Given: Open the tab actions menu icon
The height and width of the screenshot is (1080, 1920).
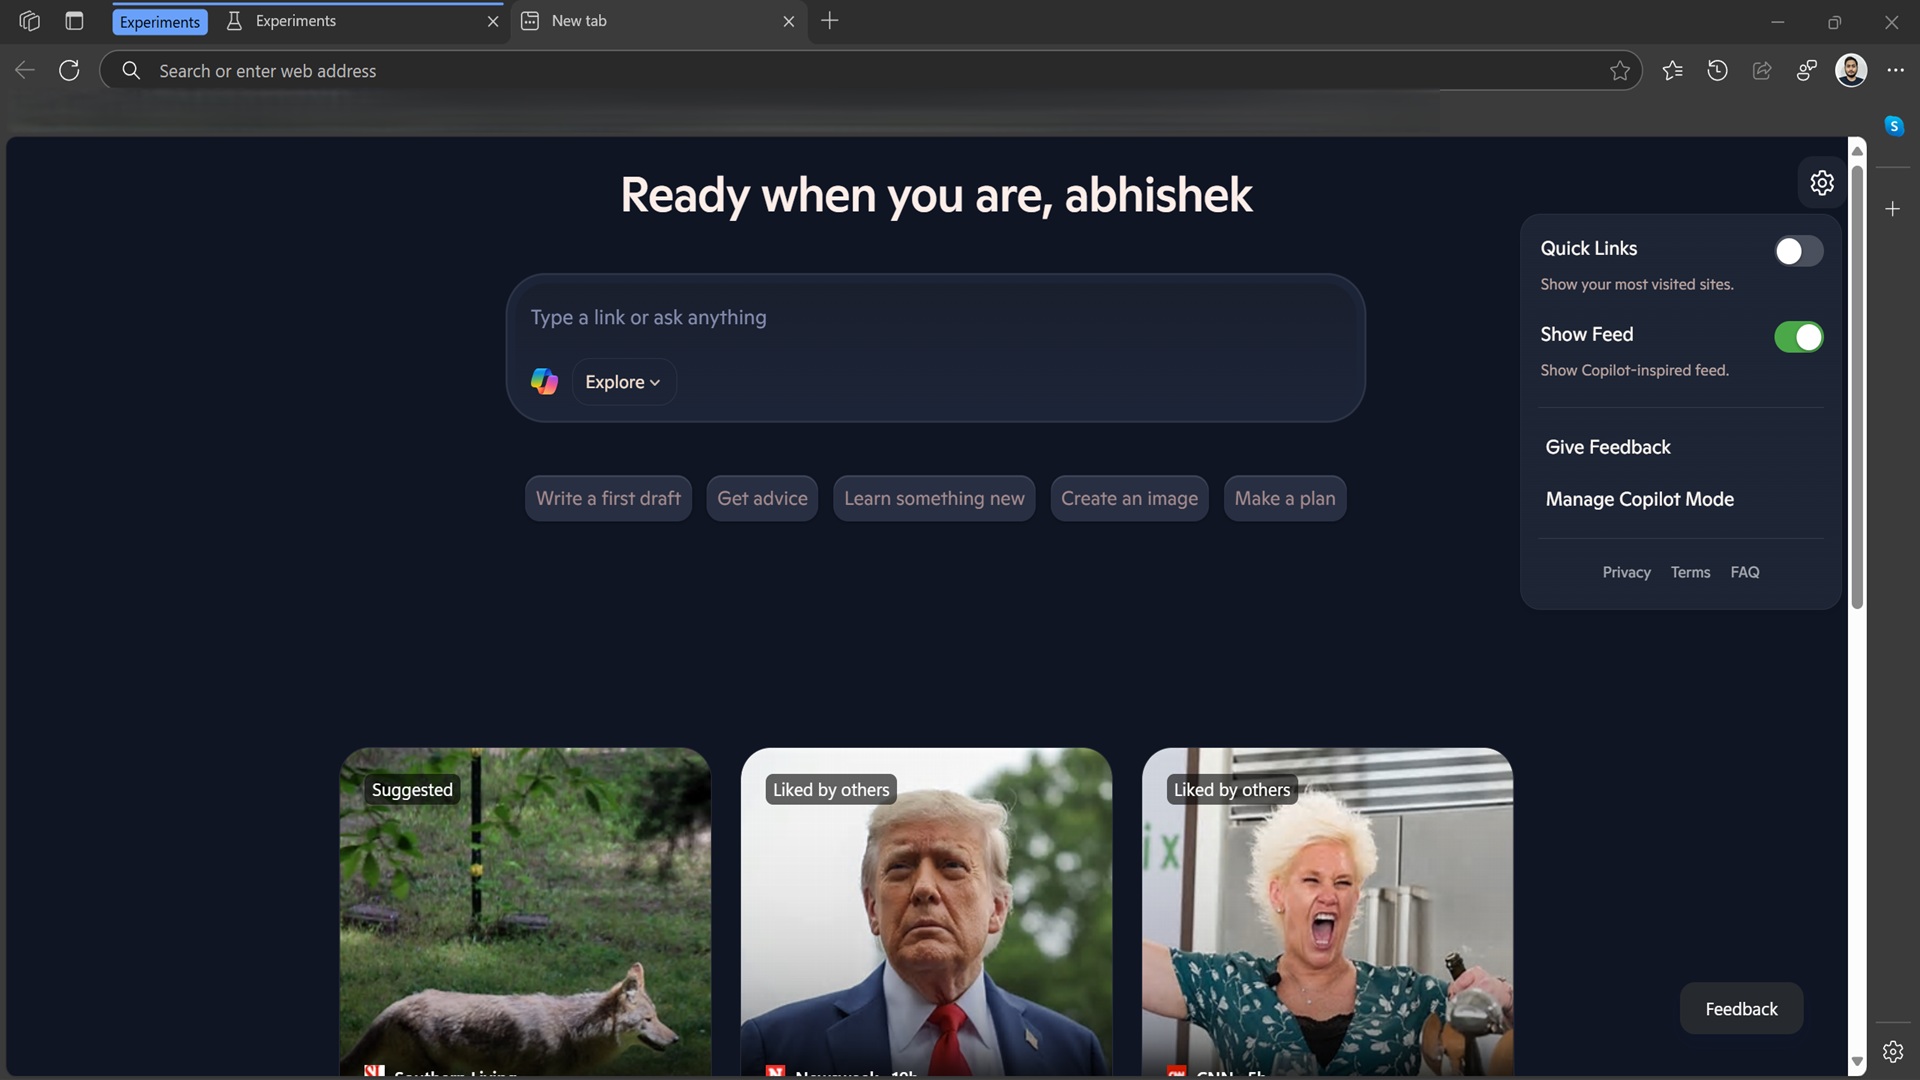Looking at the screenshot, I should coord(74,20).
